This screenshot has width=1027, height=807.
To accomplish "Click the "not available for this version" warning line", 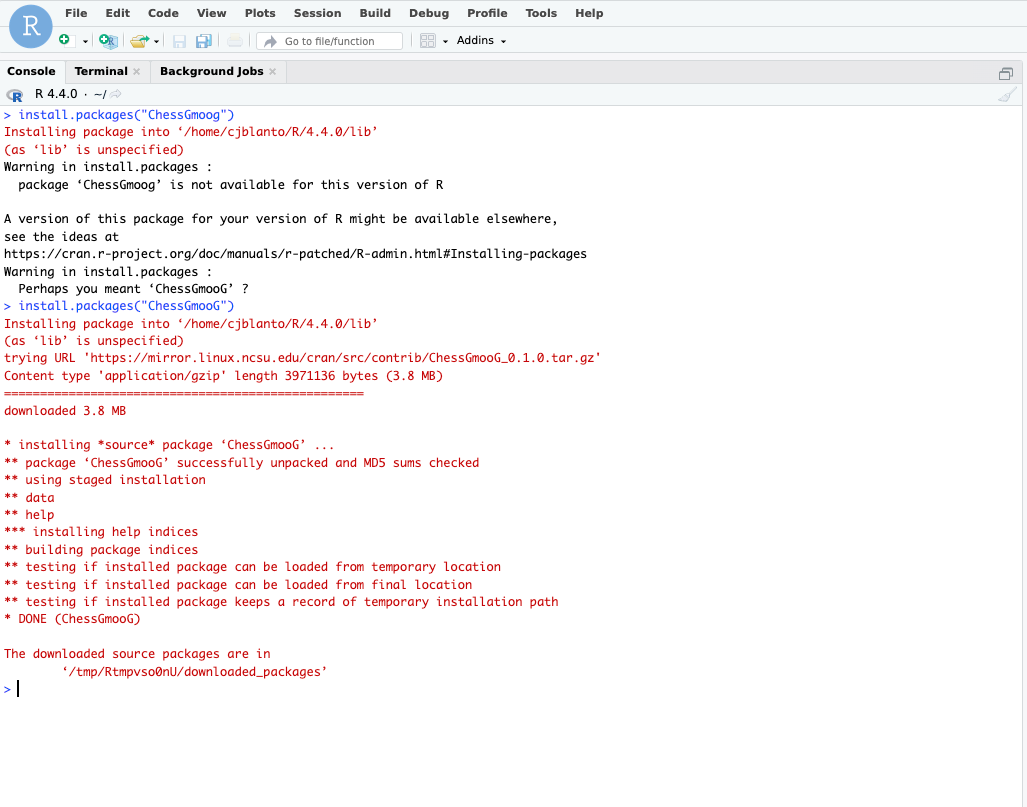I will click(231, 185).
